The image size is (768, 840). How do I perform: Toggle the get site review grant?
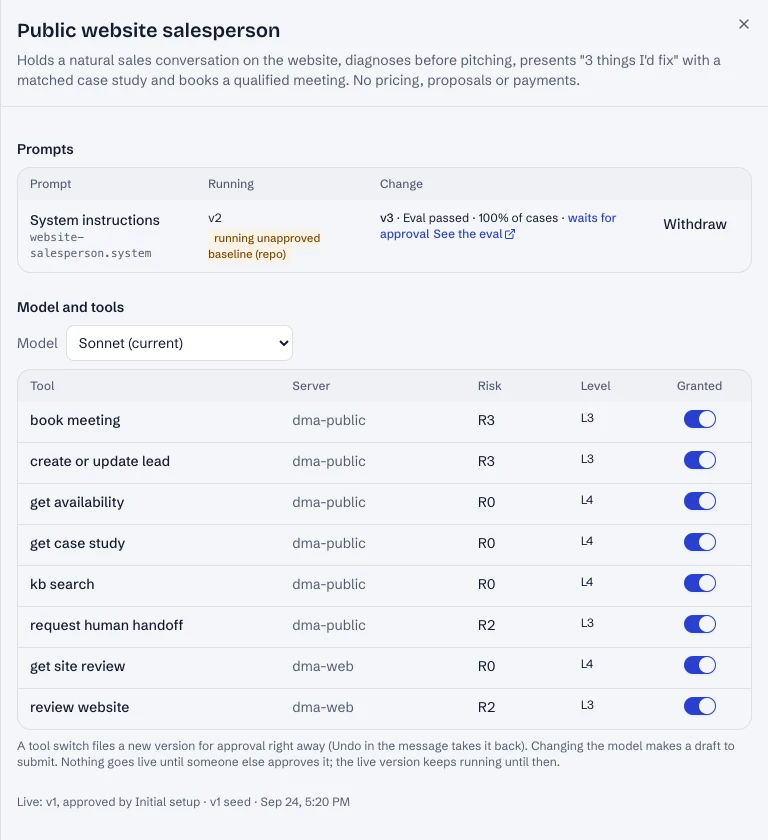point(699,665)
